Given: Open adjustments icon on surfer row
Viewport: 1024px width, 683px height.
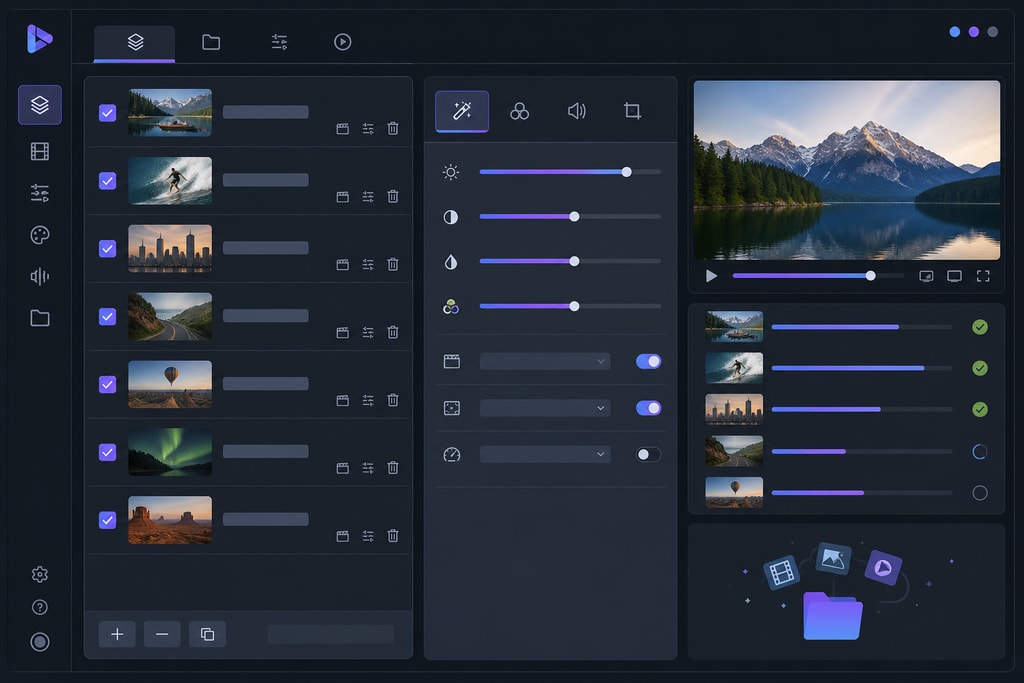Looking at the screenshot, I should [x=368, y=197].
